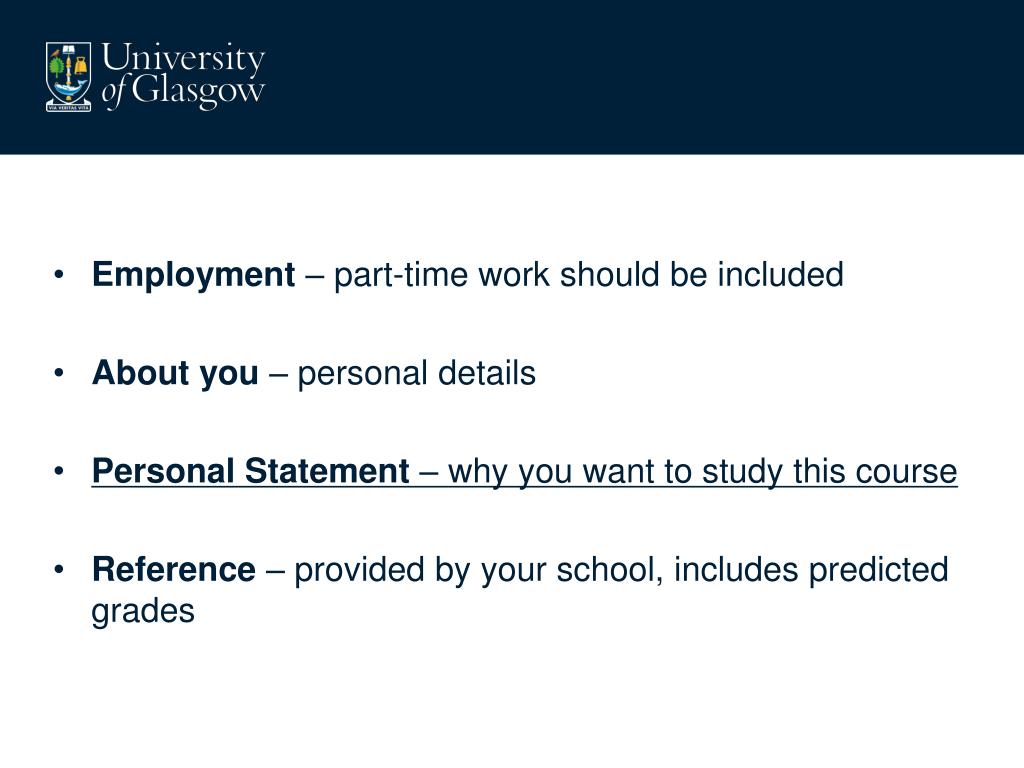
Task: Click the golden bell in the crest
Action: click(x=80, y=65)
